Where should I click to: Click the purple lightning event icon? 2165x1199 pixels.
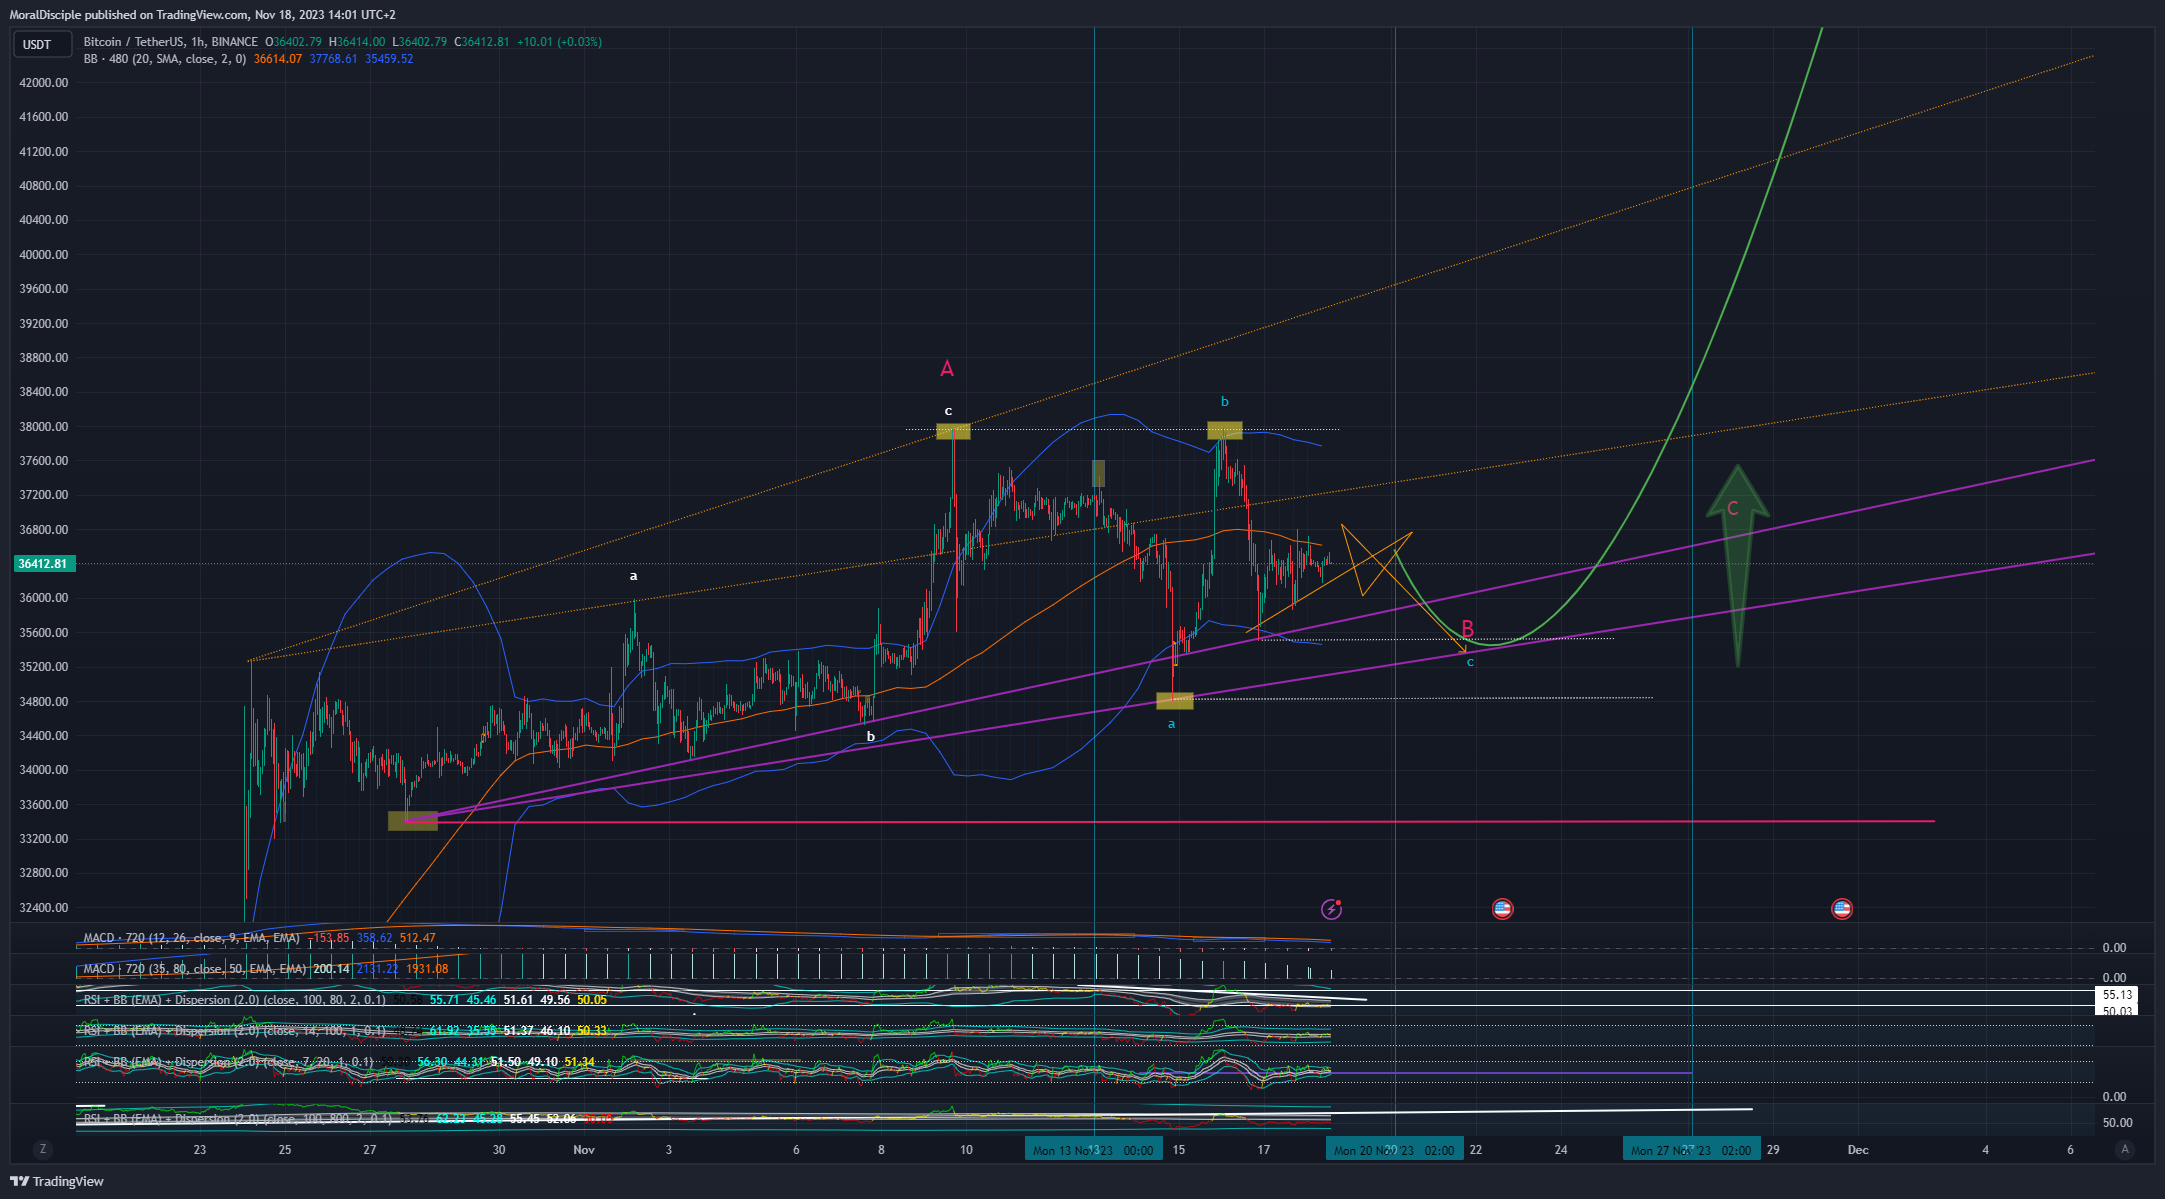pyautogui.click(x=1331, y=909)
